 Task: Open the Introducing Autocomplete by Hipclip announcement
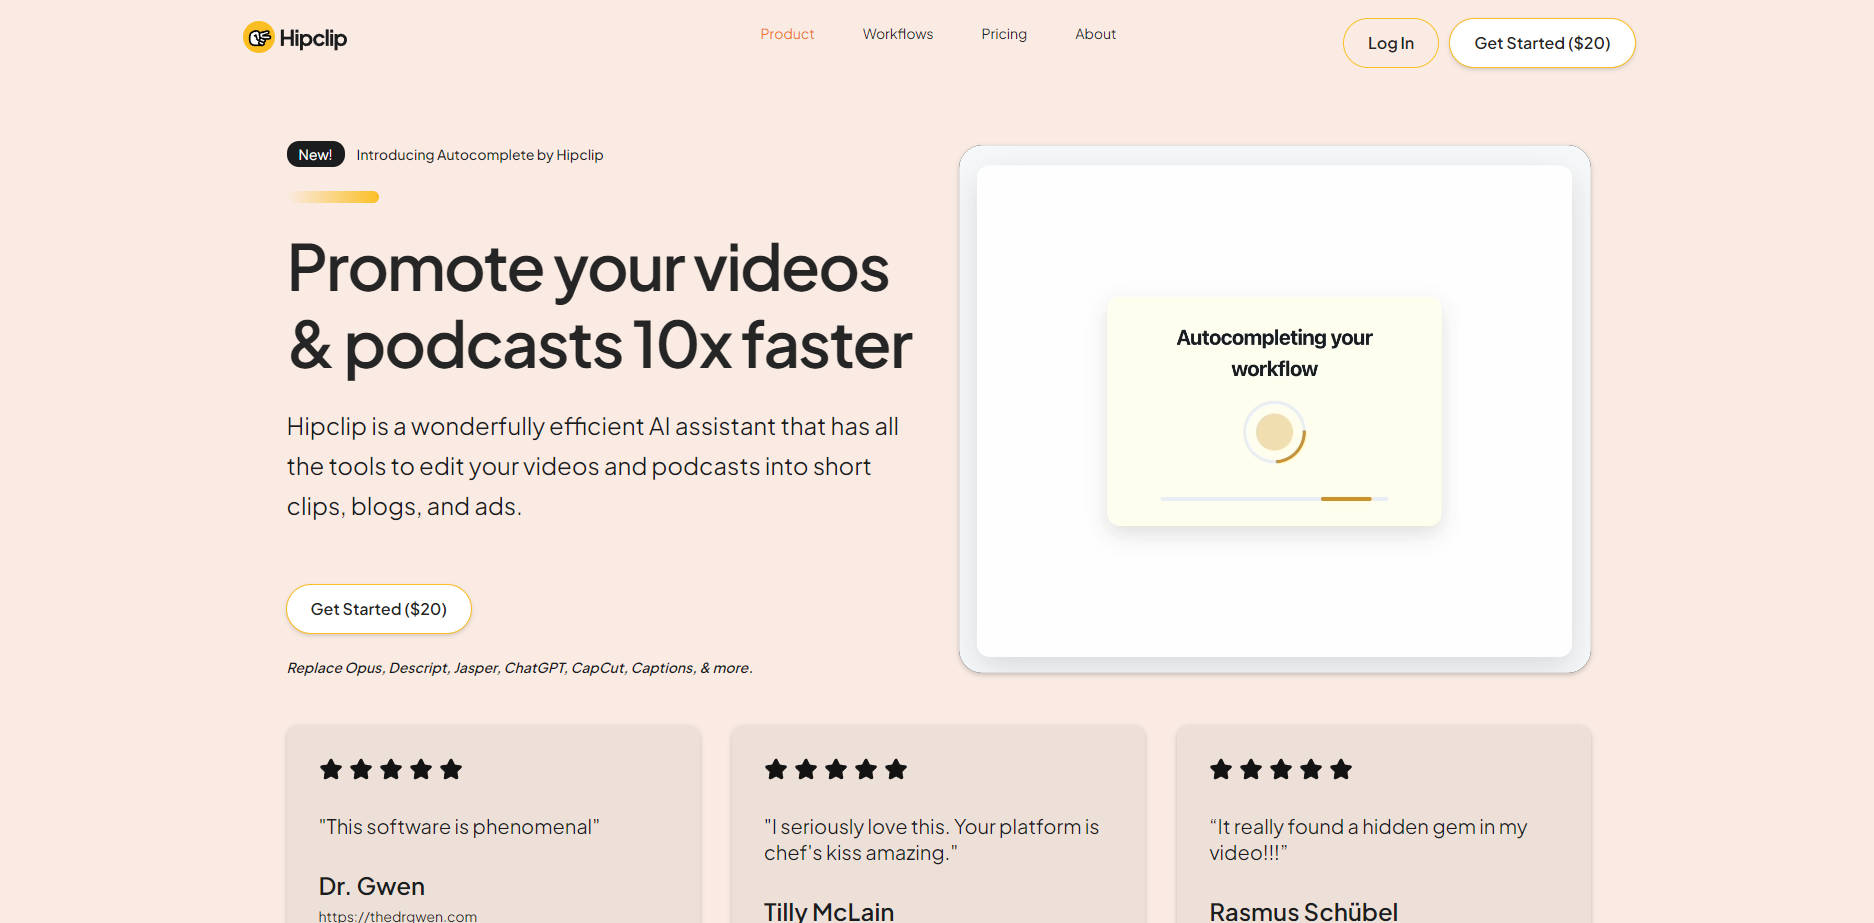pos(479,155)
